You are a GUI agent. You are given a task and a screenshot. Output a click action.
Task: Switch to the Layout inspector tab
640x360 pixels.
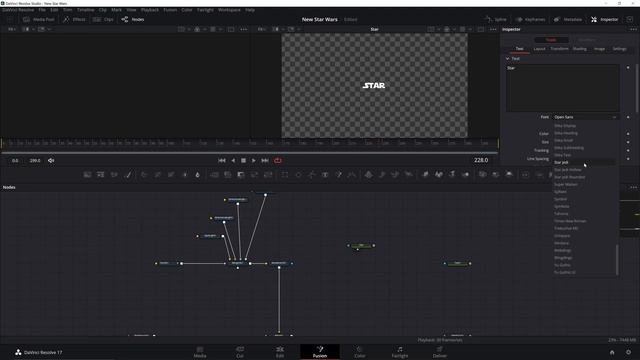pyautogui.click(x=539, y=49)
